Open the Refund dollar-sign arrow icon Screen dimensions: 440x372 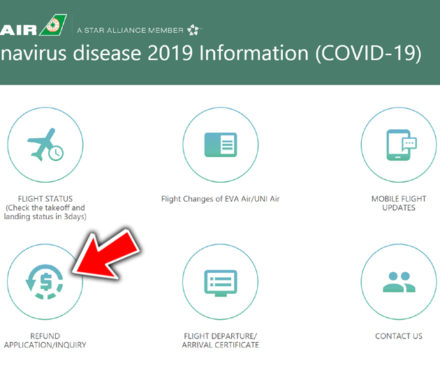pos(45,282)
